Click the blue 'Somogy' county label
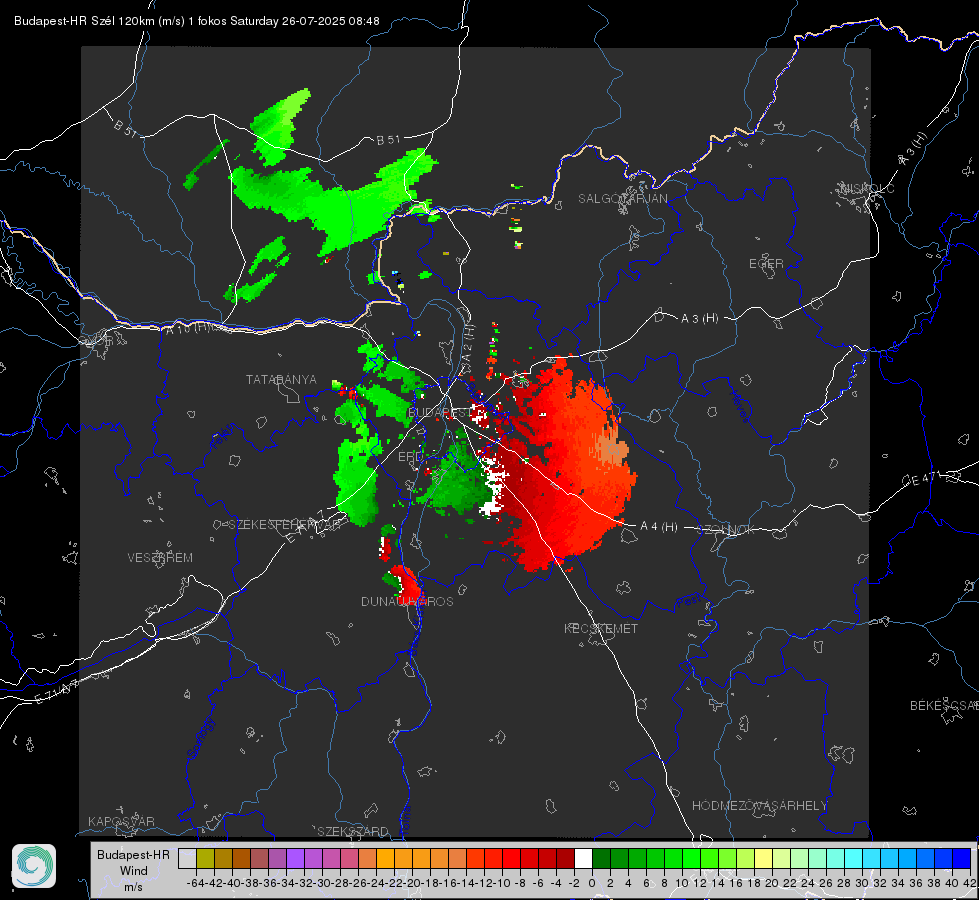979x900 pixels. [x=201, y=738]
